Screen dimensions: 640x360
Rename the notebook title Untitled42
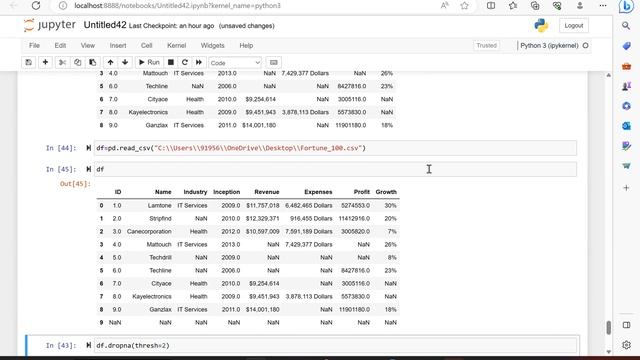[x=105, y=25]
